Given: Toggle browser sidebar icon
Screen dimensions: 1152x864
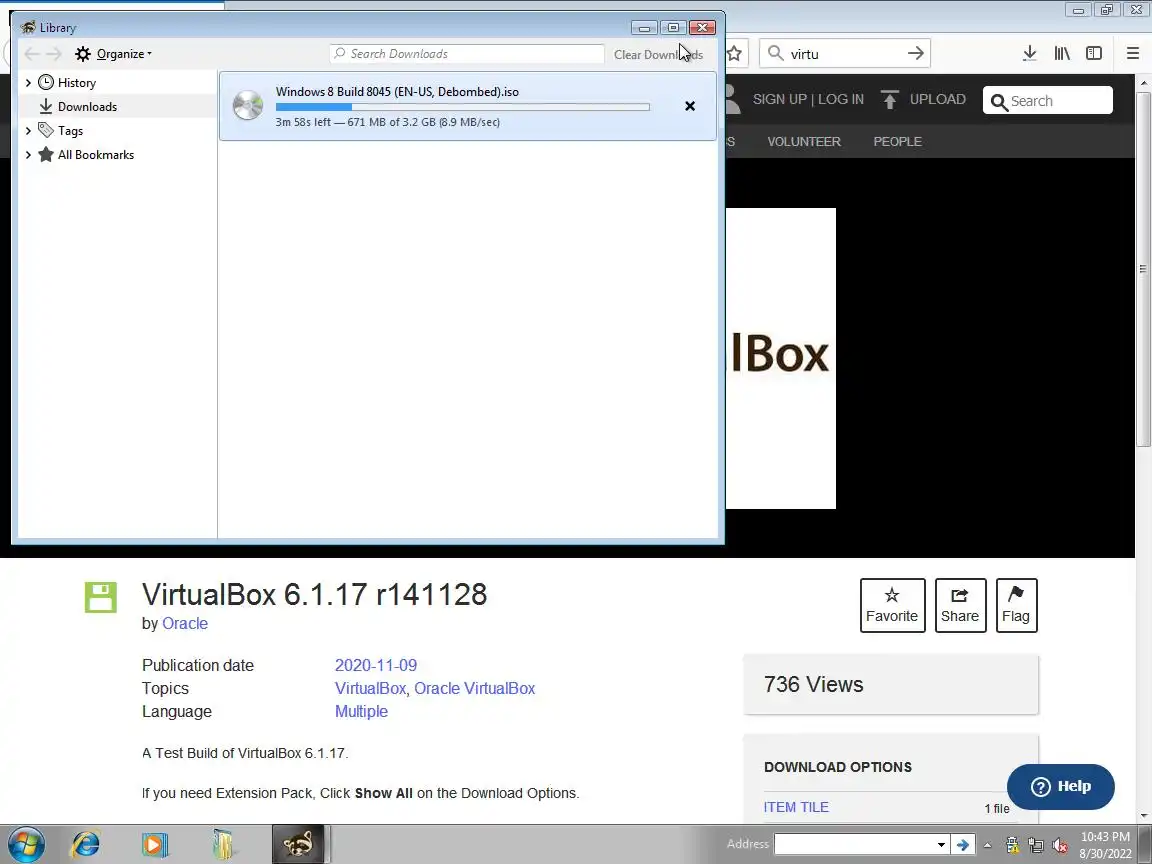Looking at the screenshot, I should click(1094, 53).
